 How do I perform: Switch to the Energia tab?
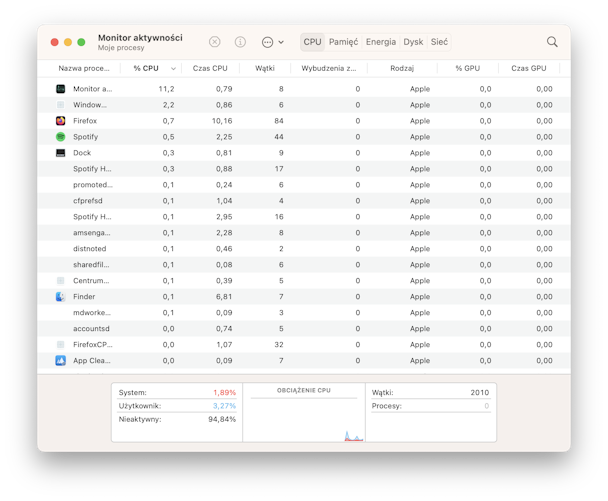point(381,42)
